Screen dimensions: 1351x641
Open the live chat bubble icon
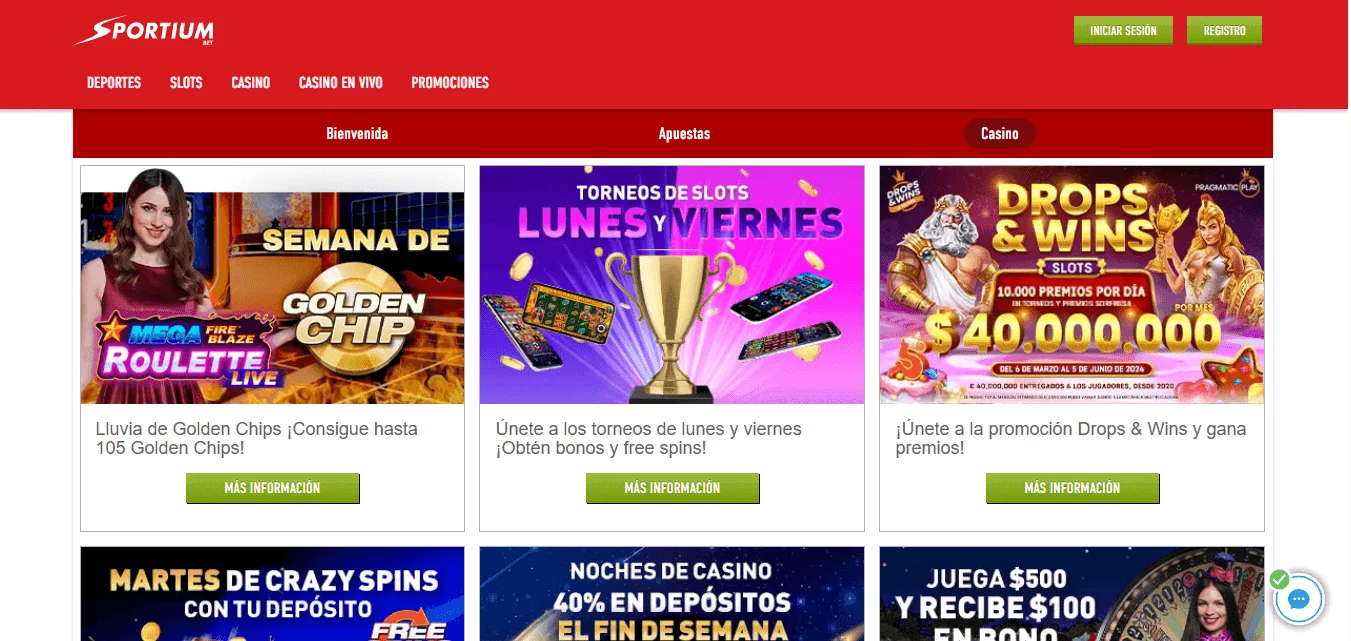pos(1299,600)
